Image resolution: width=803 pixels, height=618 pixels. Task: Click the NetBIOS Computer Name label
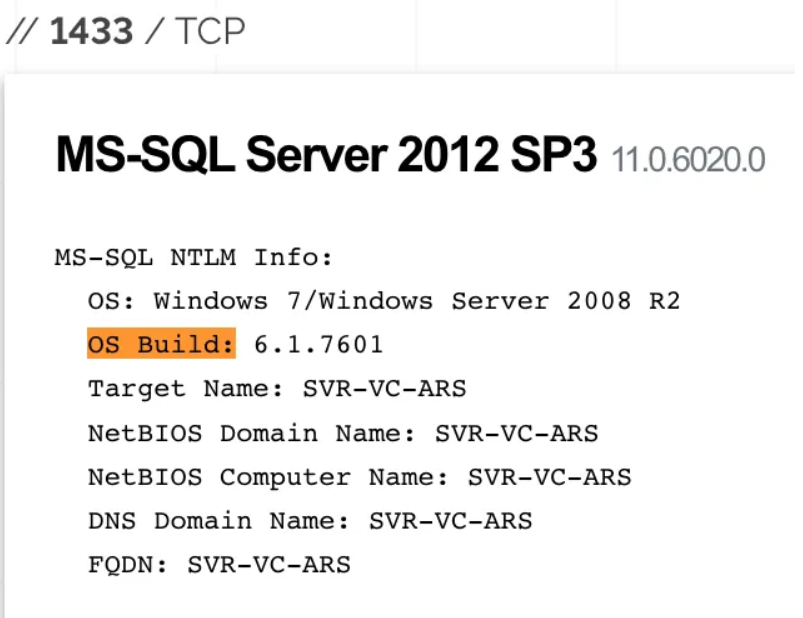tap(268, 477)
